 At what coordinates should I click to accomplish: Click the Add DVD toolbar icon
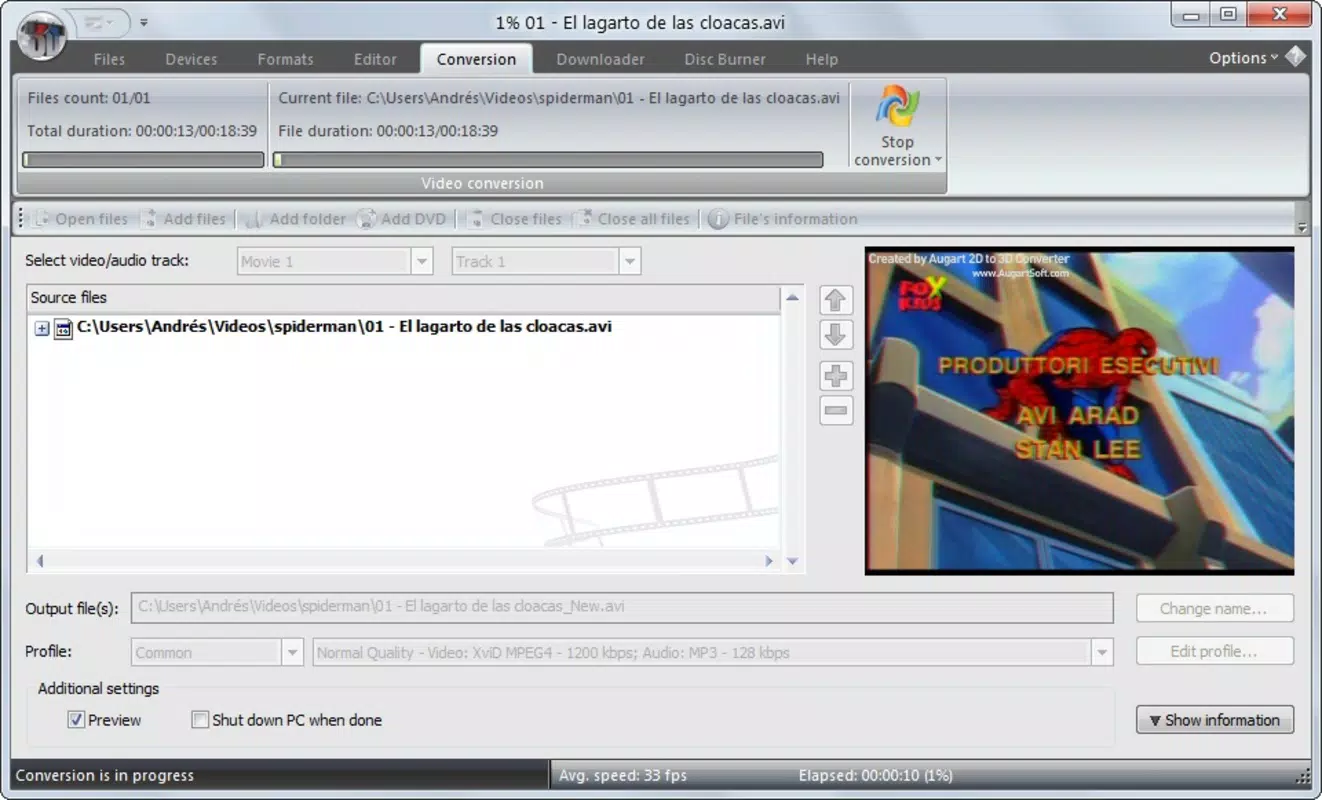click(x=367, y=219)
